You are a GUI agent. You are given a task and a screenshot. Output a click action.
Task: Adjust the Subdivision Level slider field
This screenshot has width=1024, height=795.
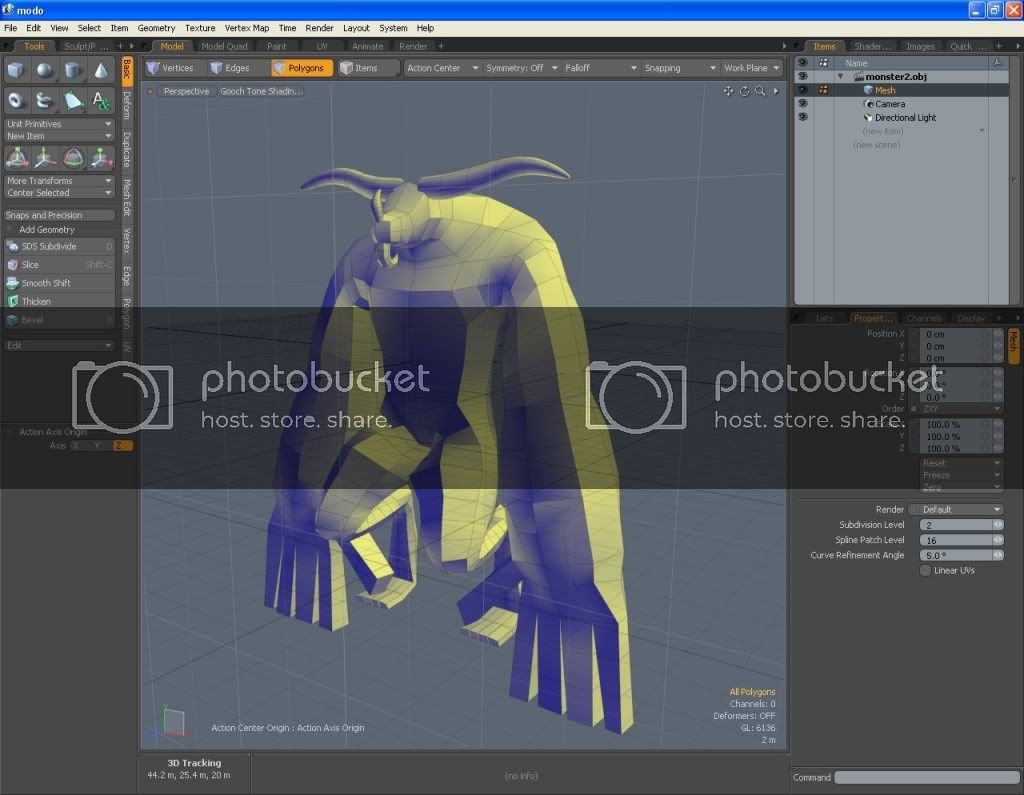961,525
